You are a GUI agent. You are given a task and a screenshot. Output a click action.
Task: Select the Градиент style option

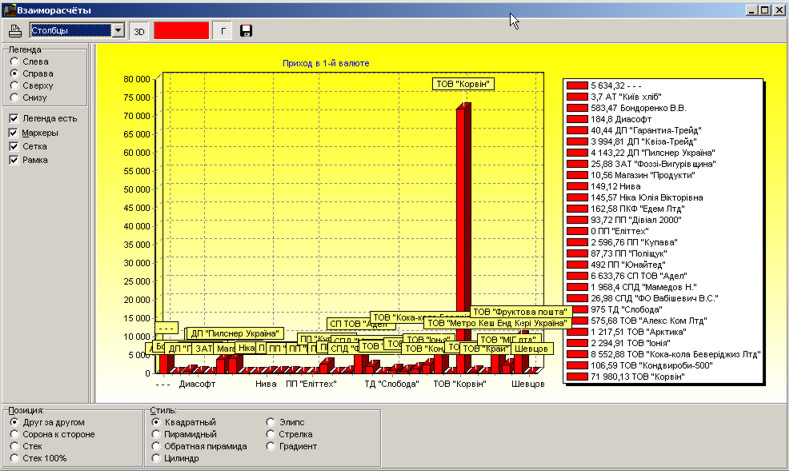pyautogui.click(x=270, y=446)
